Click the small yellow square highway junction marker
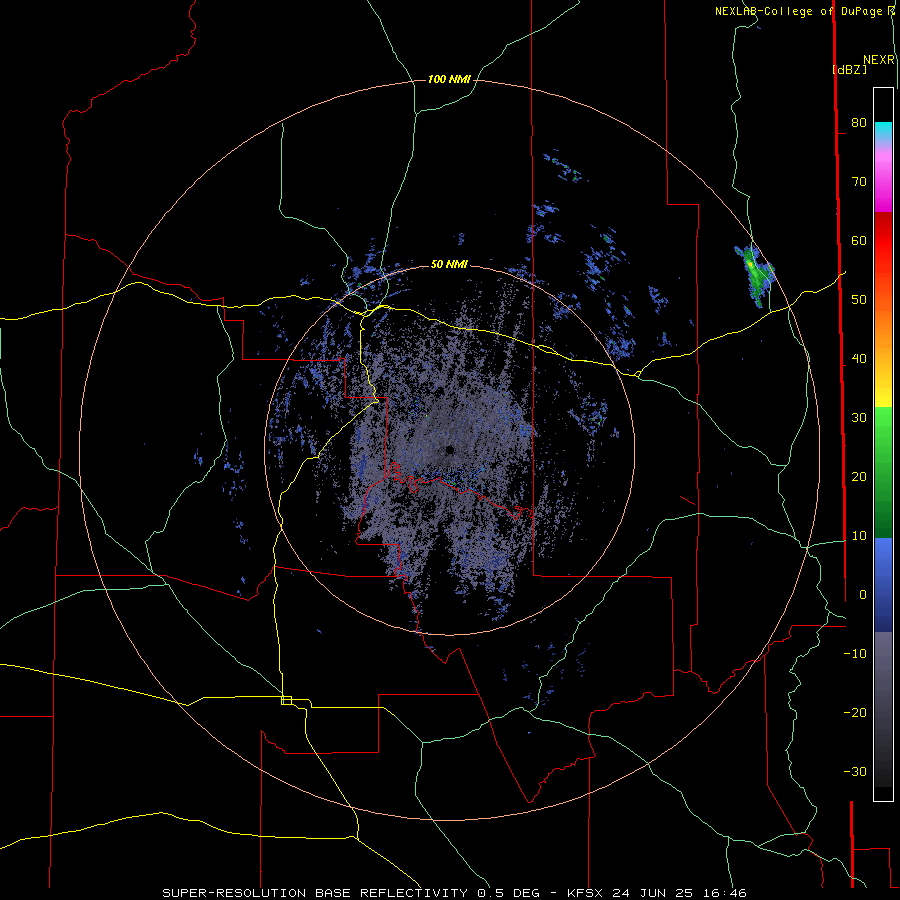 (x=286, y=700)
